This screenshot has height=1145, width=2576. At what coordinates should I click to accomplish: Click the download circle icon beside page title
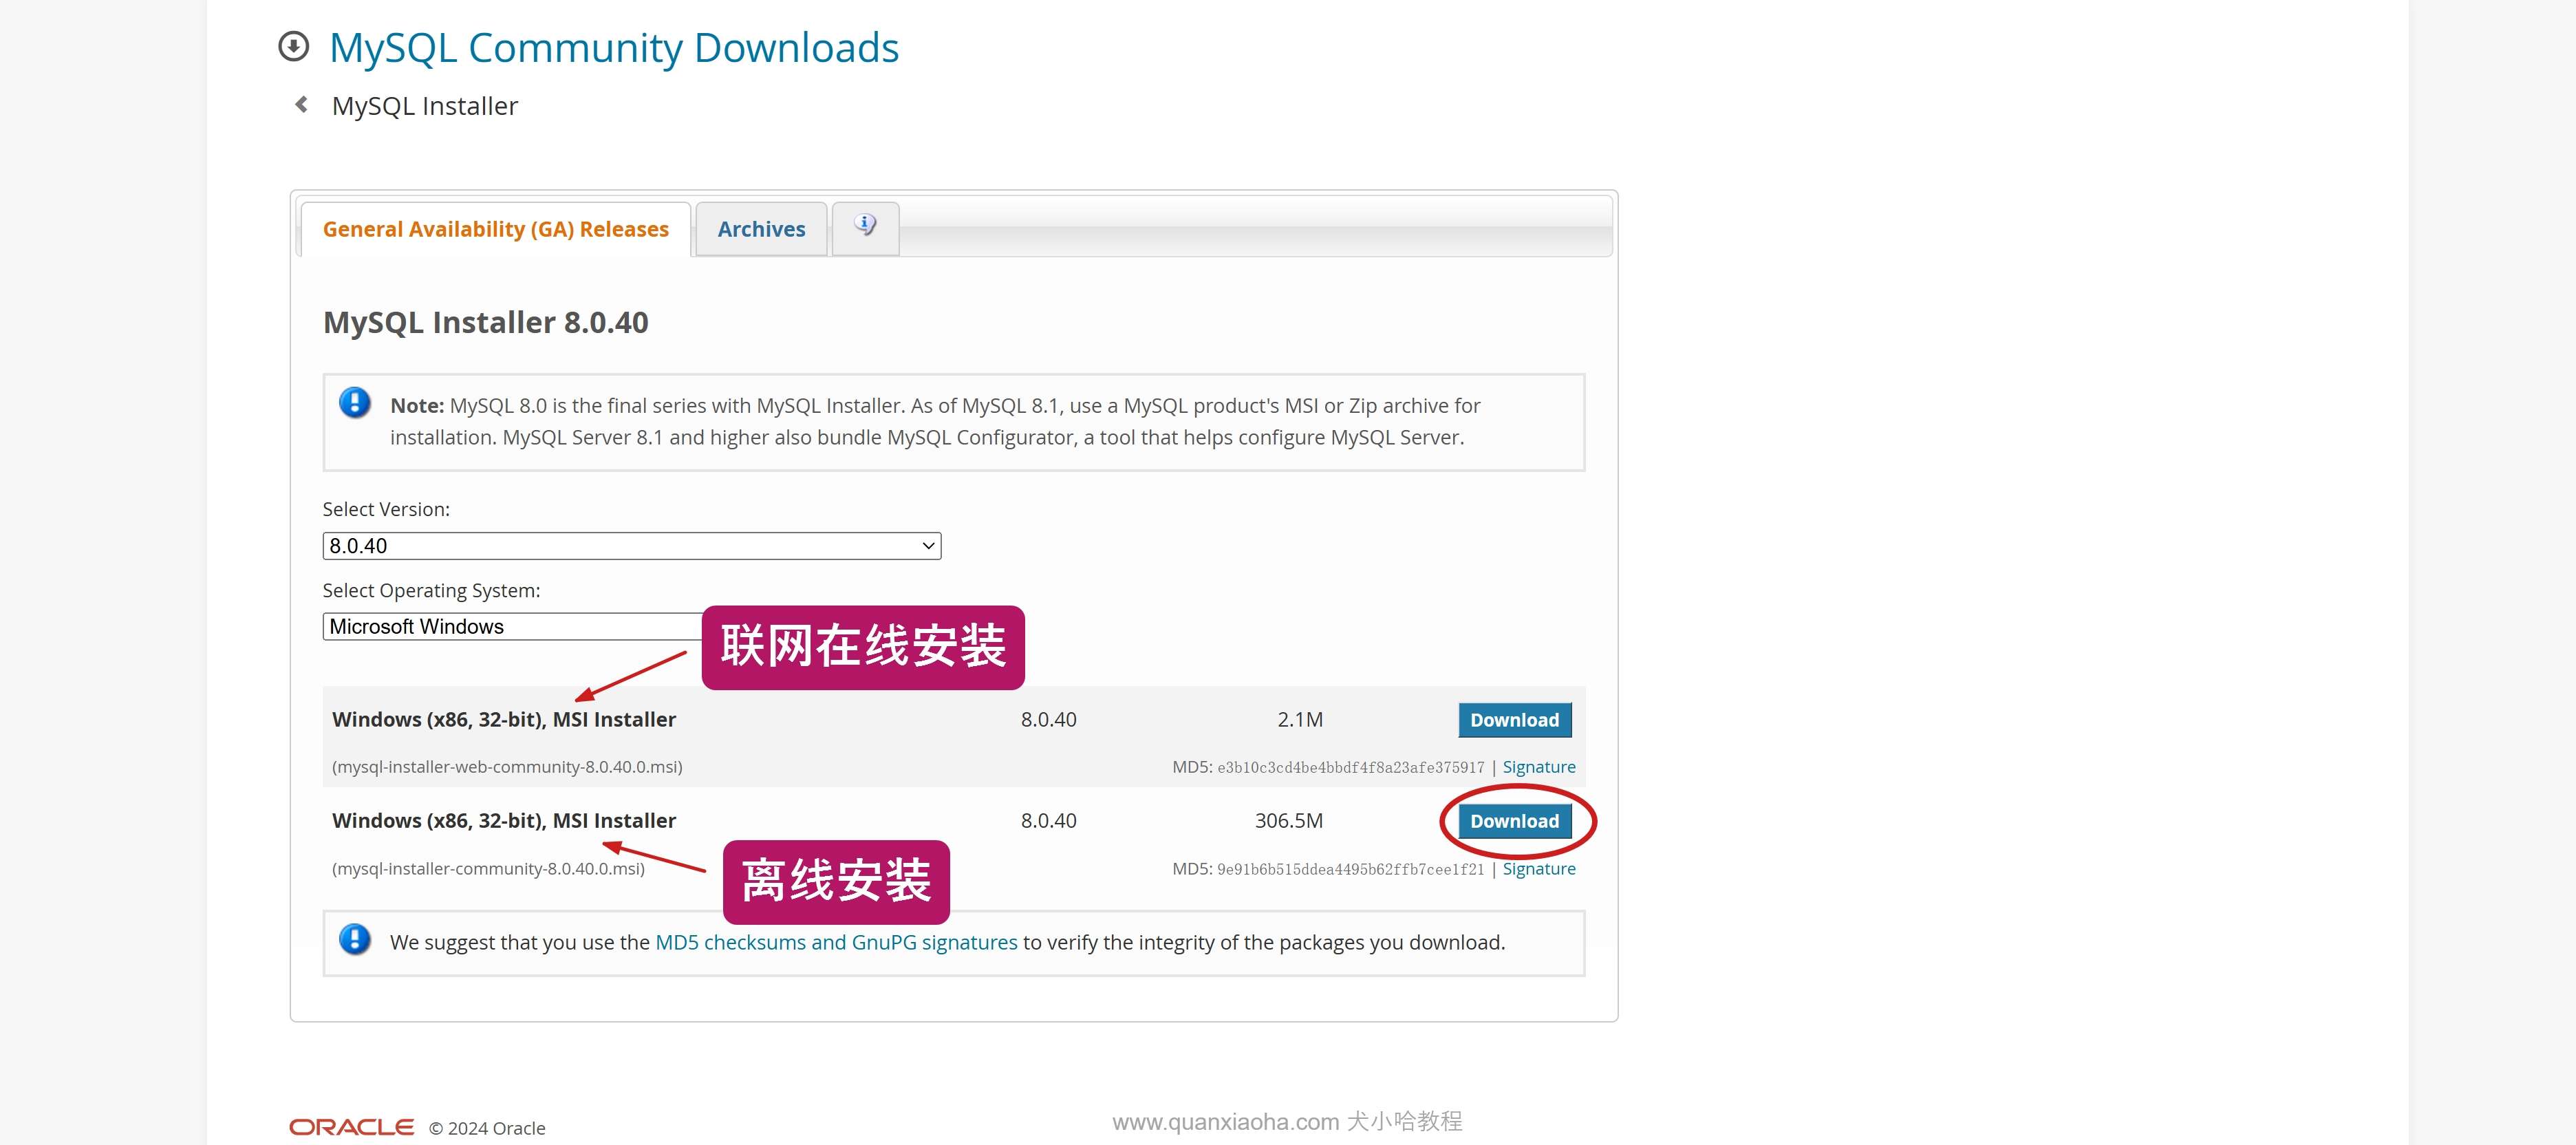pyautogui.click(x=293, y=47)
